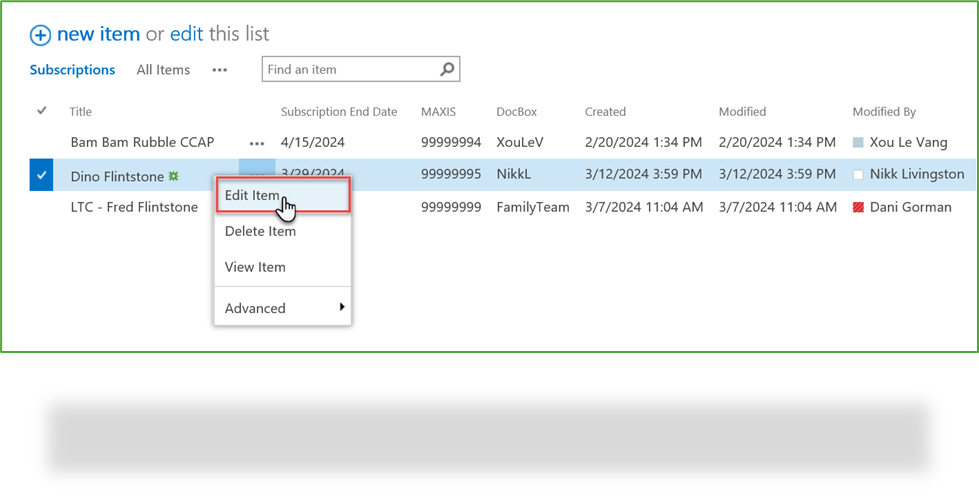This screenshot has width=979, height=497.
Task: Click the edit this list link
Action: (187, 34)
